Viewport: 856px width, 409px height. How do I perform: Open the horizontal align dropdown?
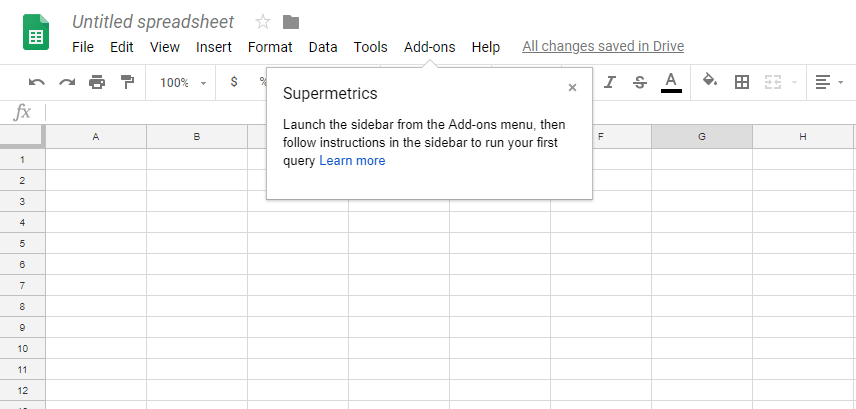tap(827, 82)
